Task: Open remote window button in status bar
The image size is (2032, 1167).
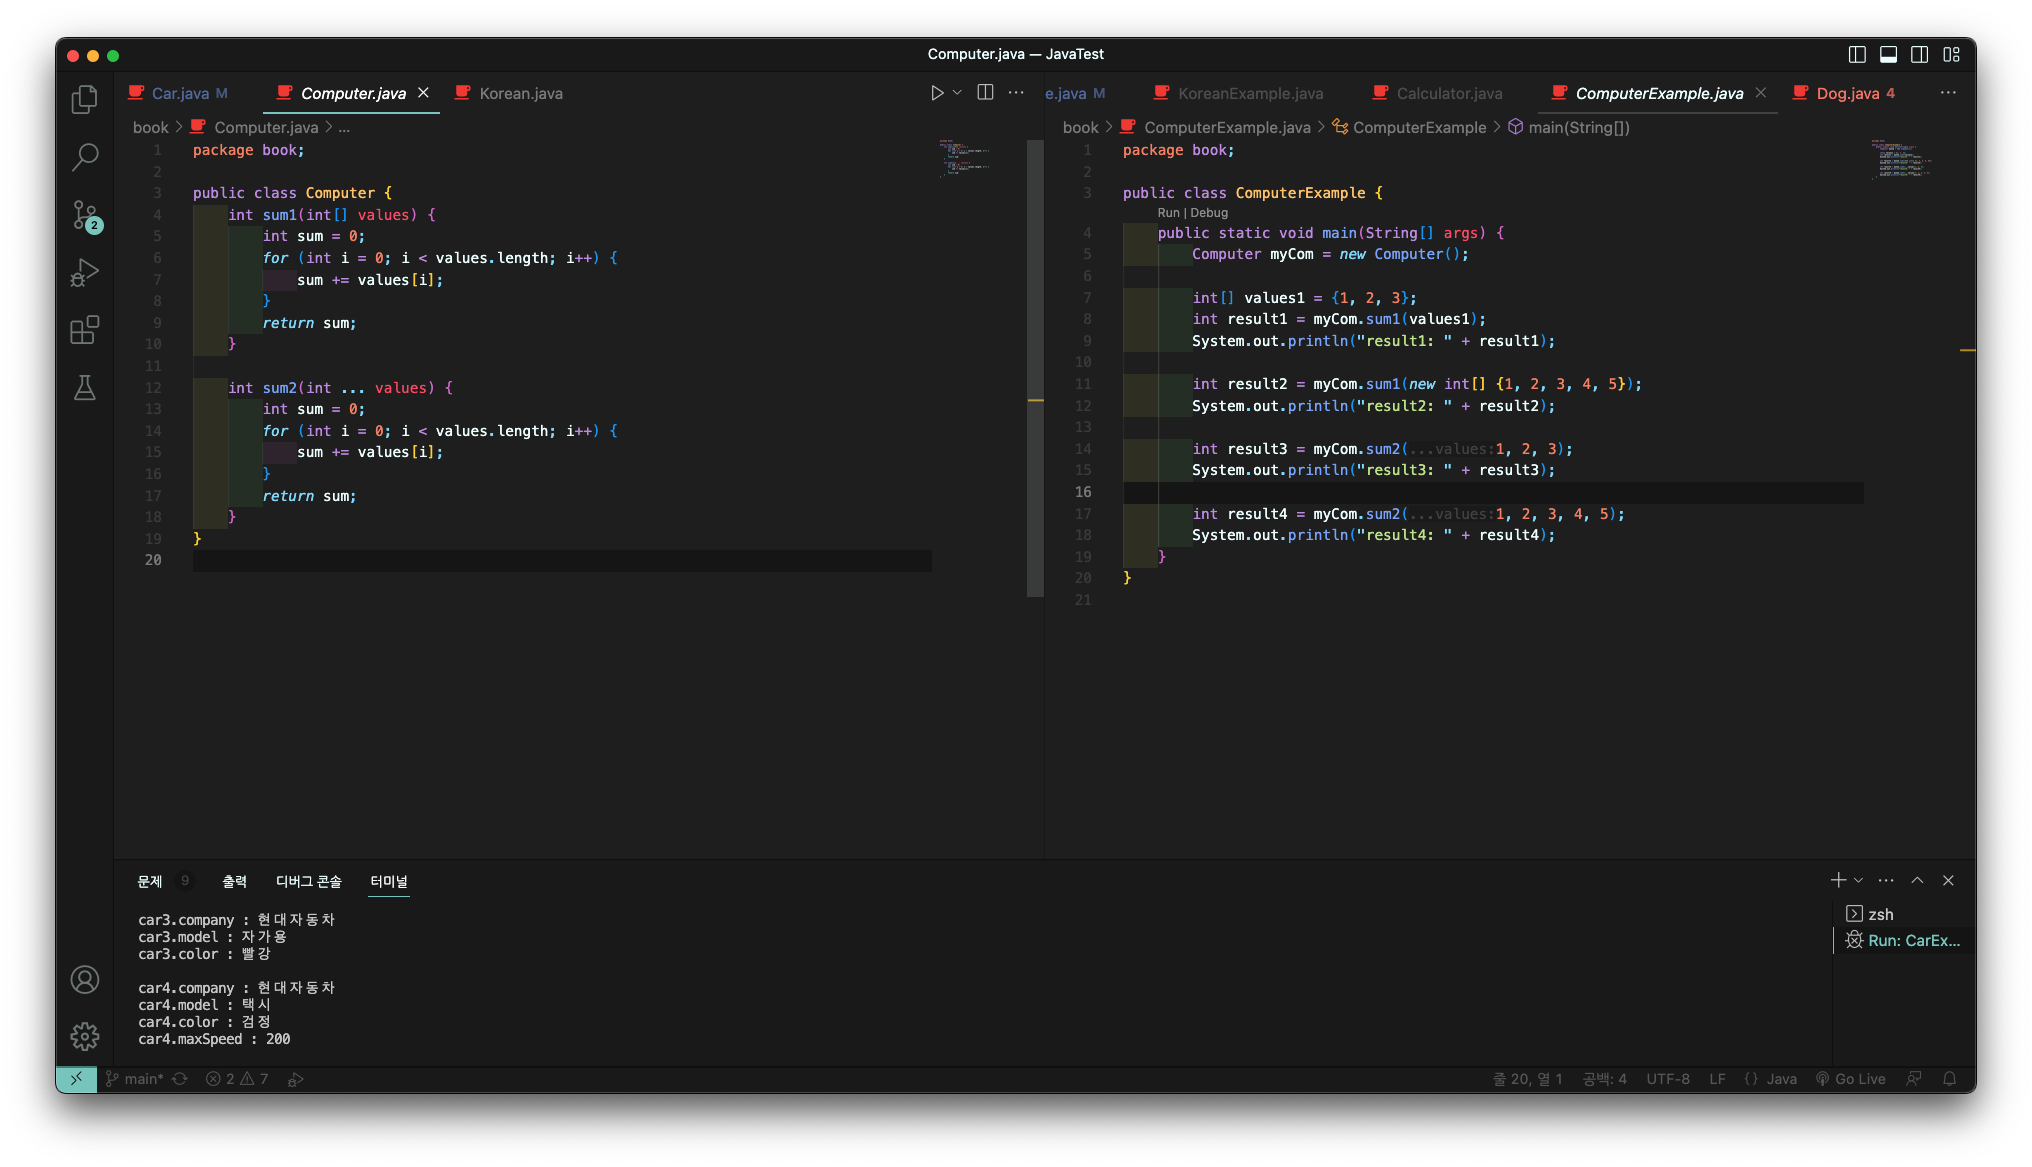Action: (76, 1079)
